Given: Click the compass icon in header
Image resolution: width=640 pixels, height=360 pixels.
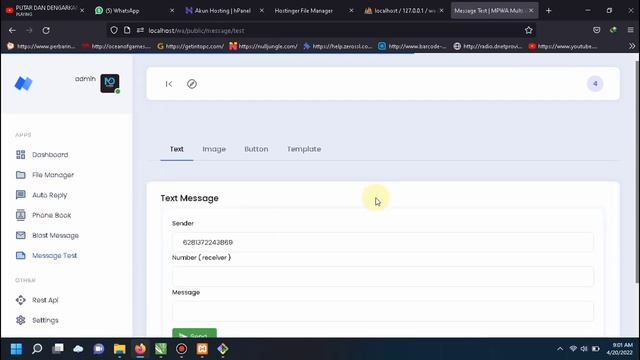Looking at the screenshot, I should tap(192, 84).
